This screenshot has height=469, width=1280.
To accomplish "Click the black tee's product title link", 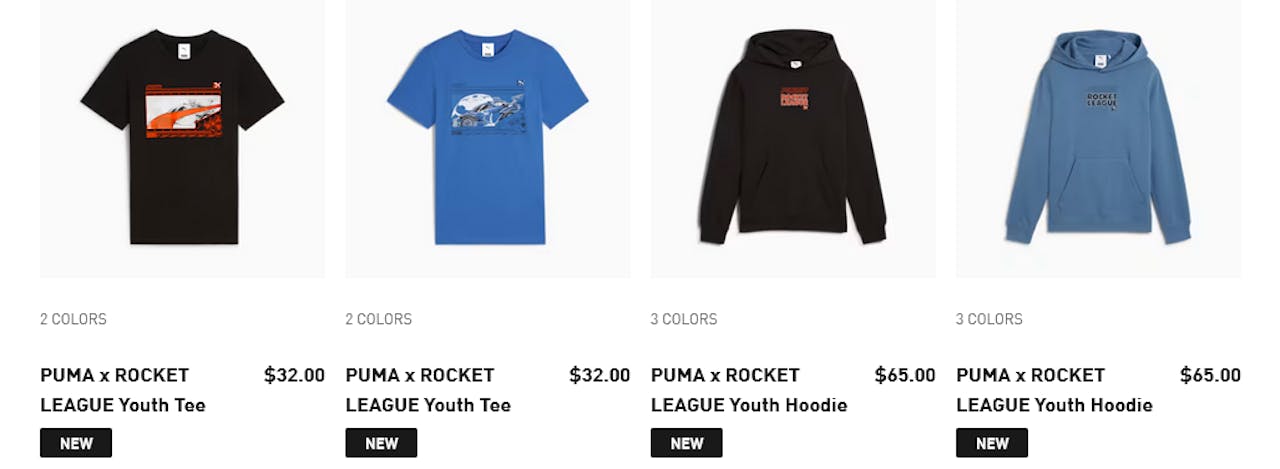I will (123, 390).
